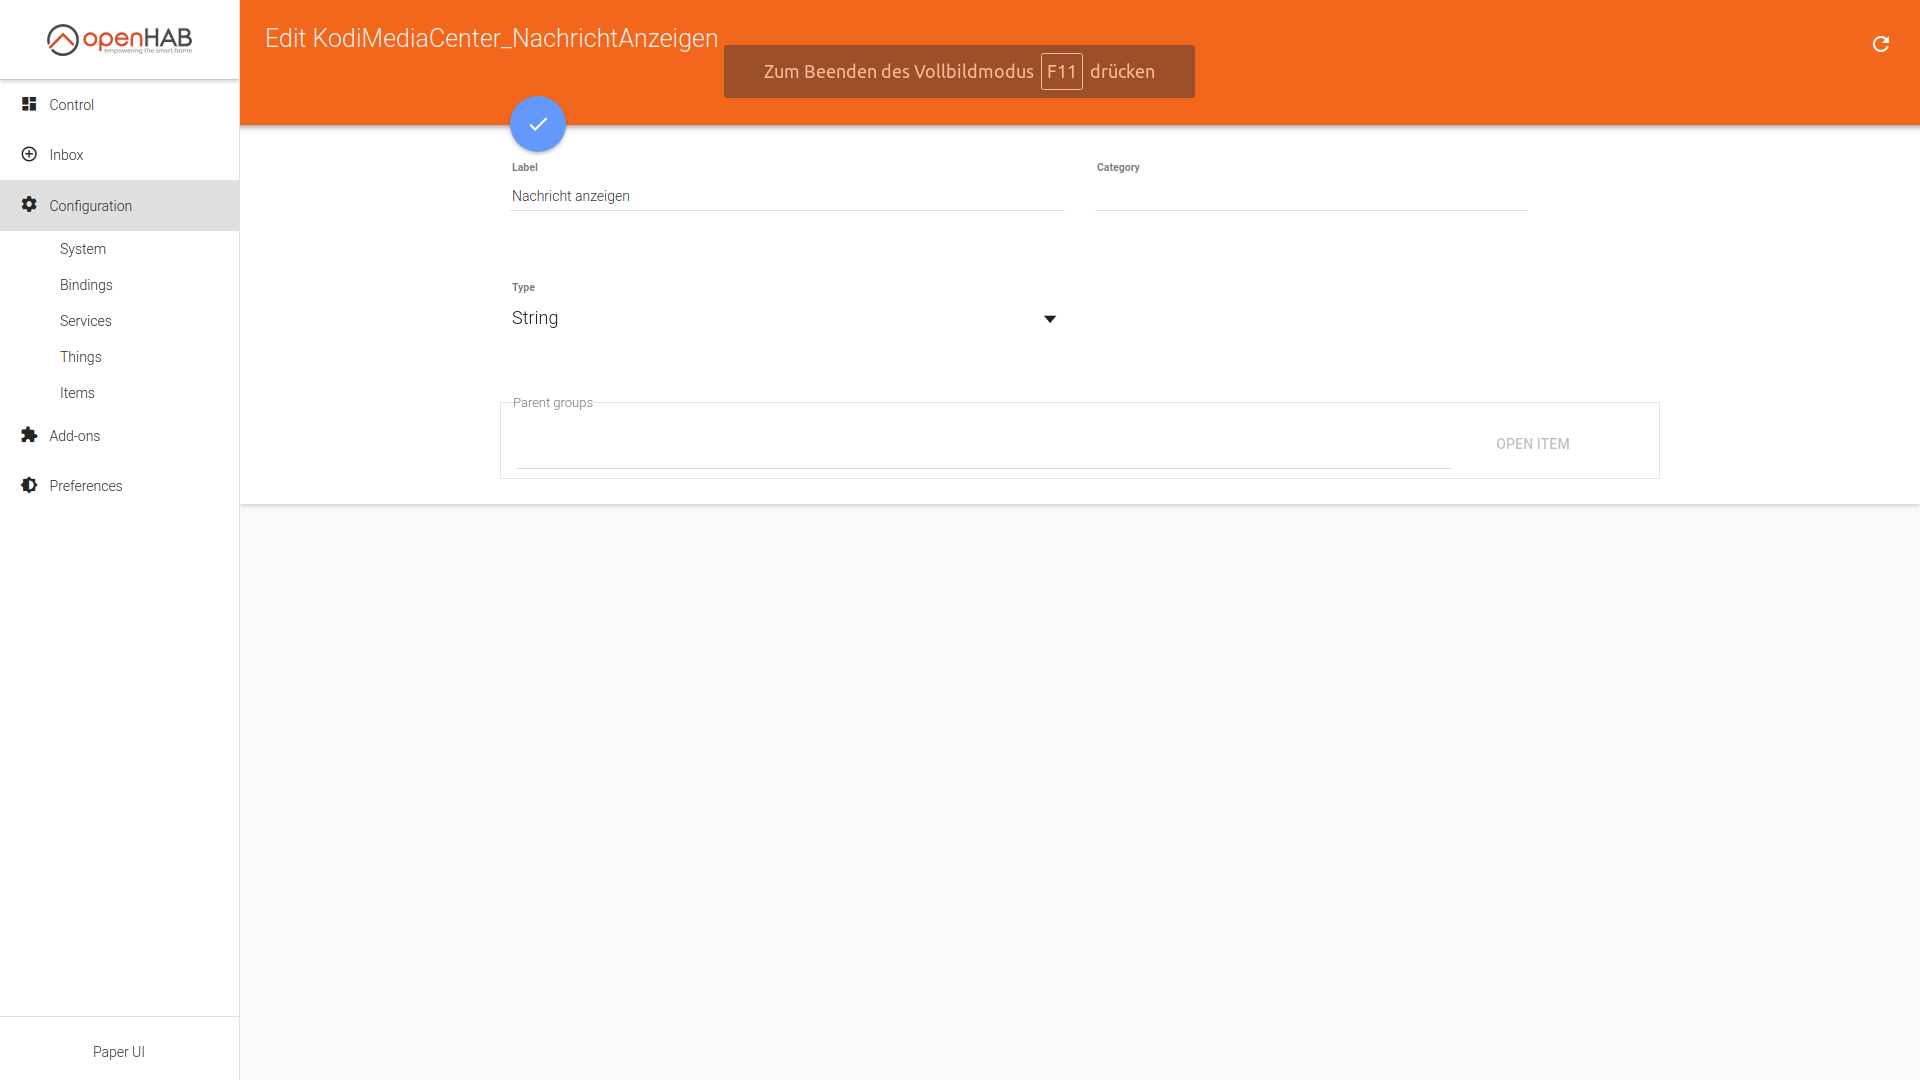Save the item with the blue checkmark button
1920x1080 pixels.
coord(537,123)
